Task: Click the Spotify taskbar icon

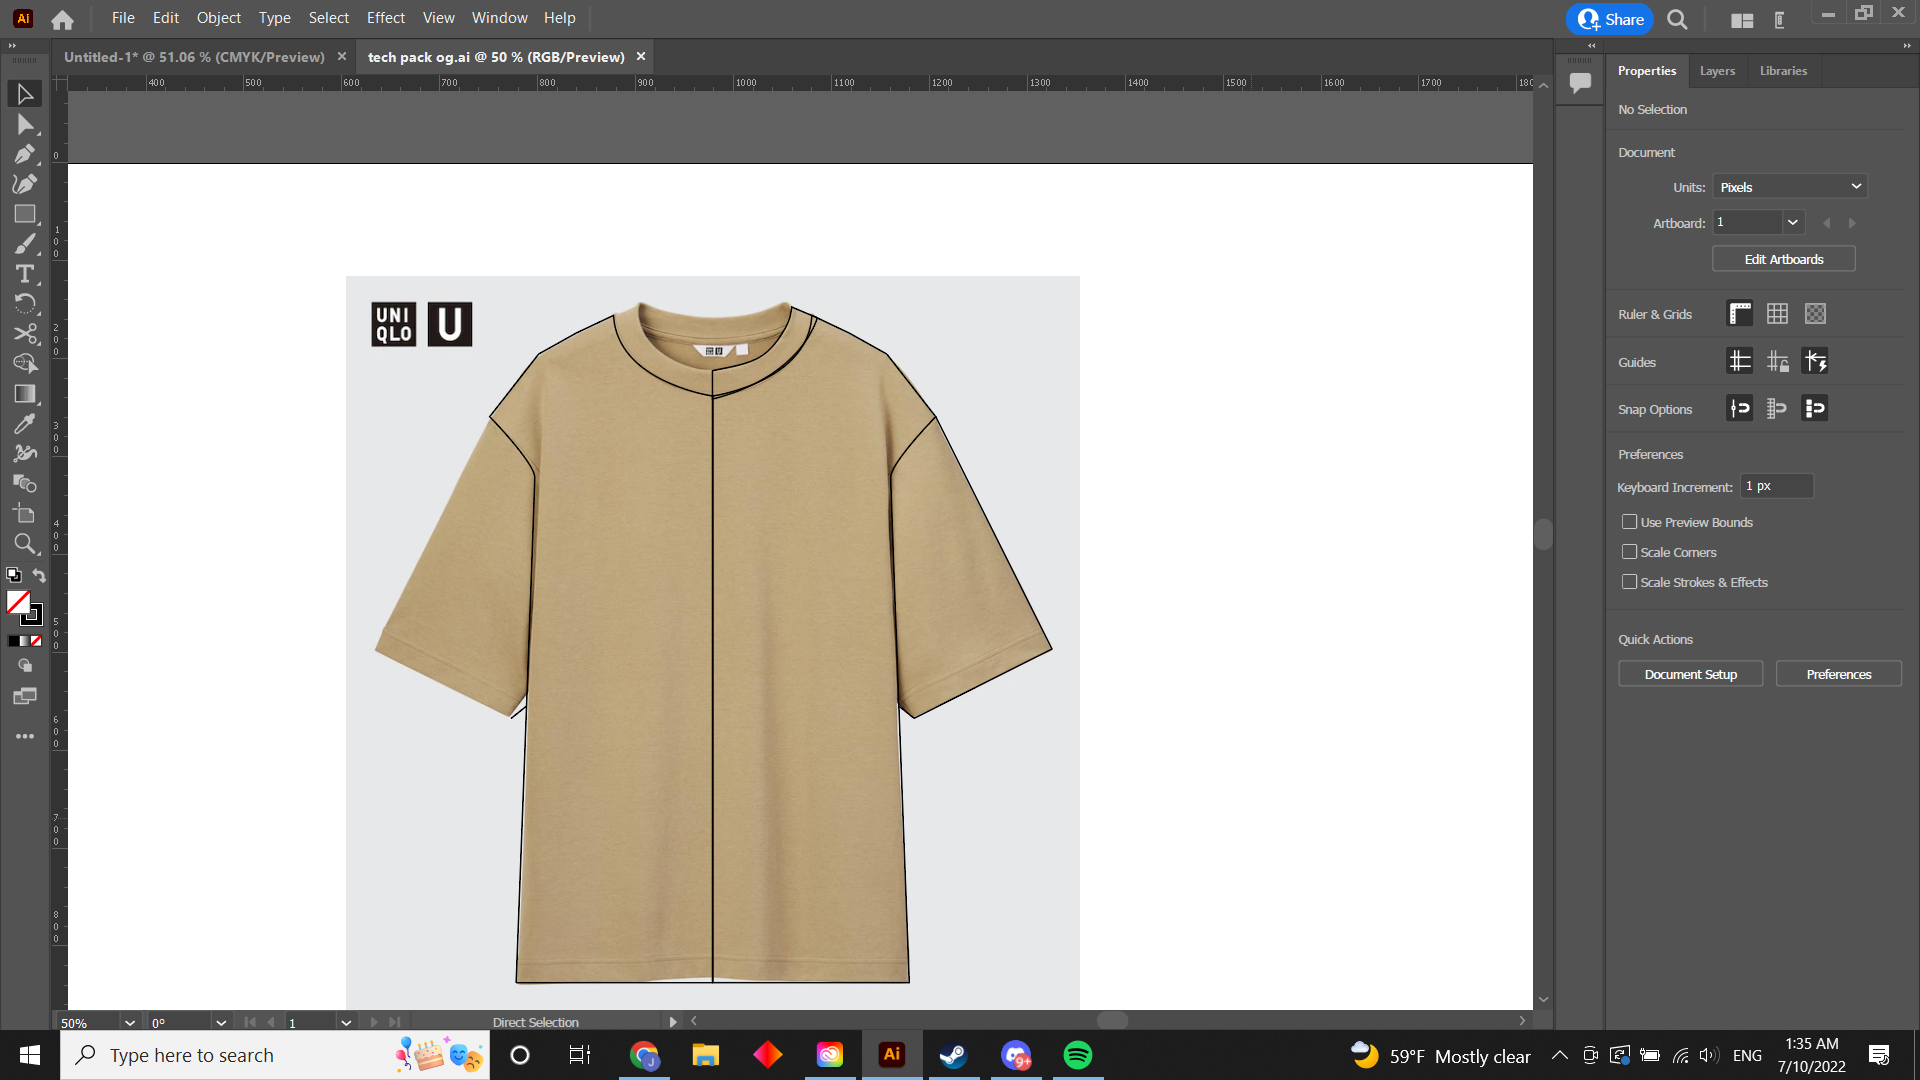Action: point(1079,1054)
